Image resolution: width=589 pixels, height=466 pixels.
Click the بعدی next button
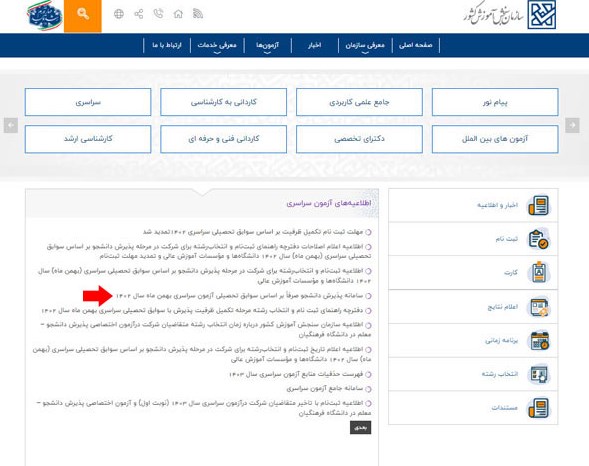(361, 427)
